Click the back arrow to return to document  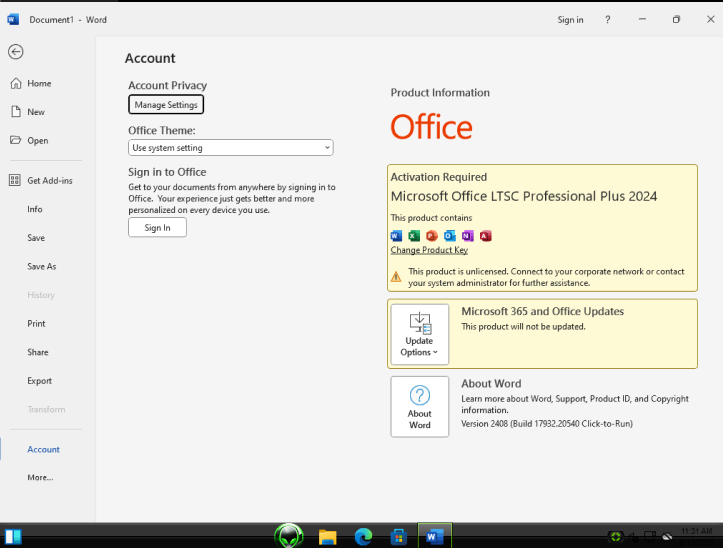pyautogui.click(x=16, y=52)
